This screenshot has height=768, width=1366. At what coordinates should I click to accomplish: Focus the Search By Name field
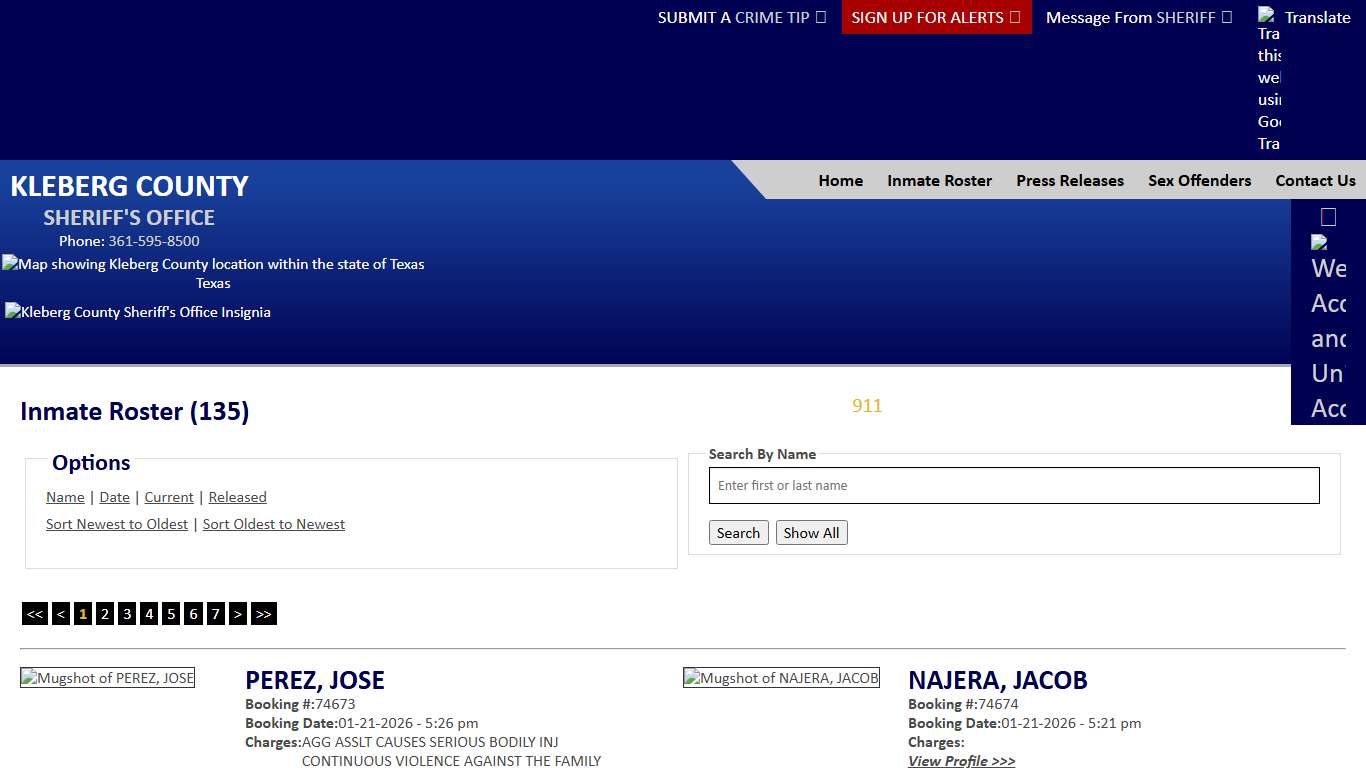click(x=1014, y=486)
